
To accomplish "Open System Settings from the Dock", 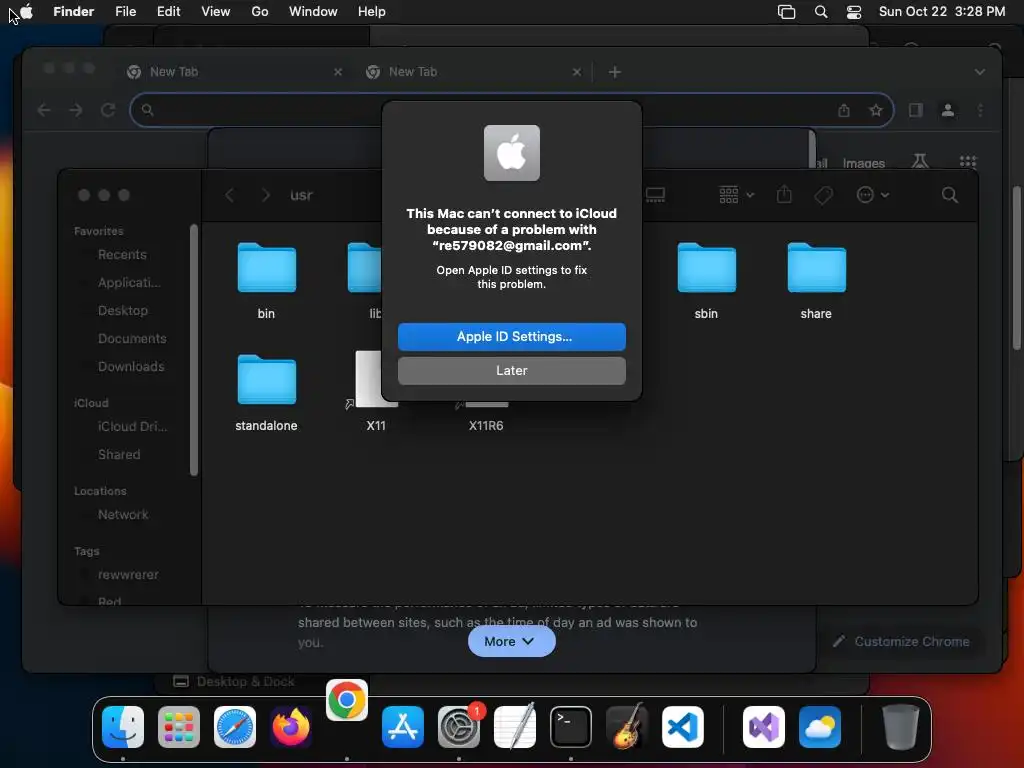I will click(458, 727).
